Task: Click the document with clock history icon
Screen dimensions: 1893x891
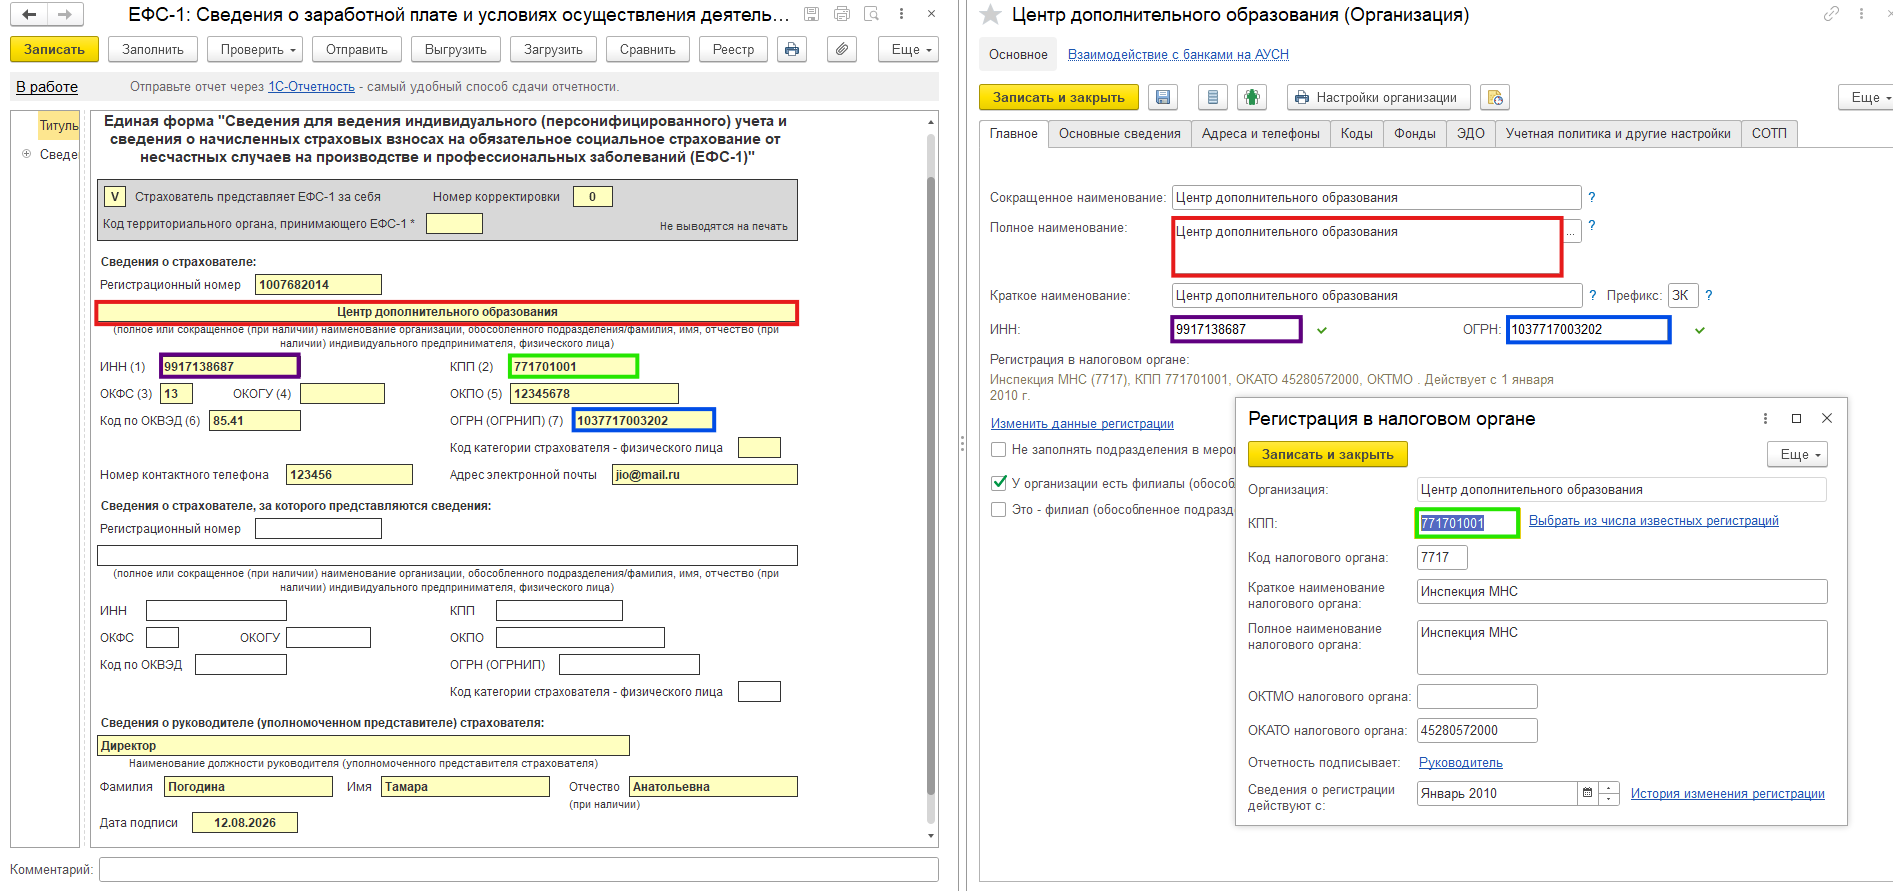Action: tap(1495, 97)
